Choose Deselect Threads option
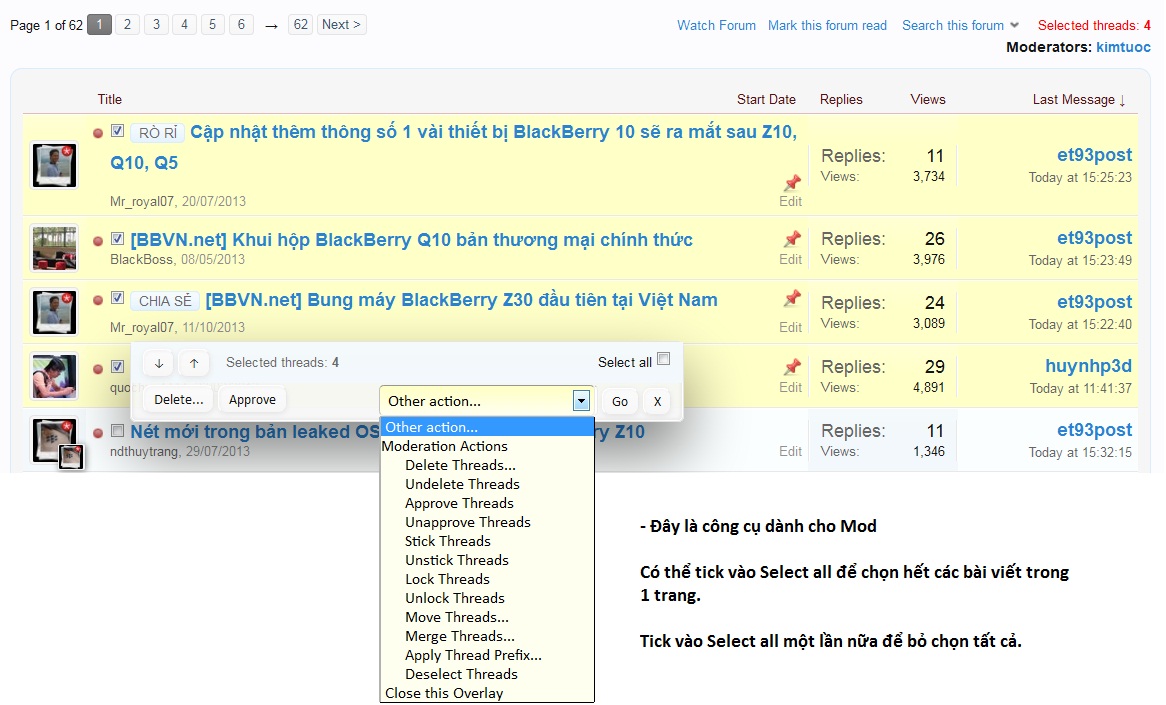 click(461, 675)
